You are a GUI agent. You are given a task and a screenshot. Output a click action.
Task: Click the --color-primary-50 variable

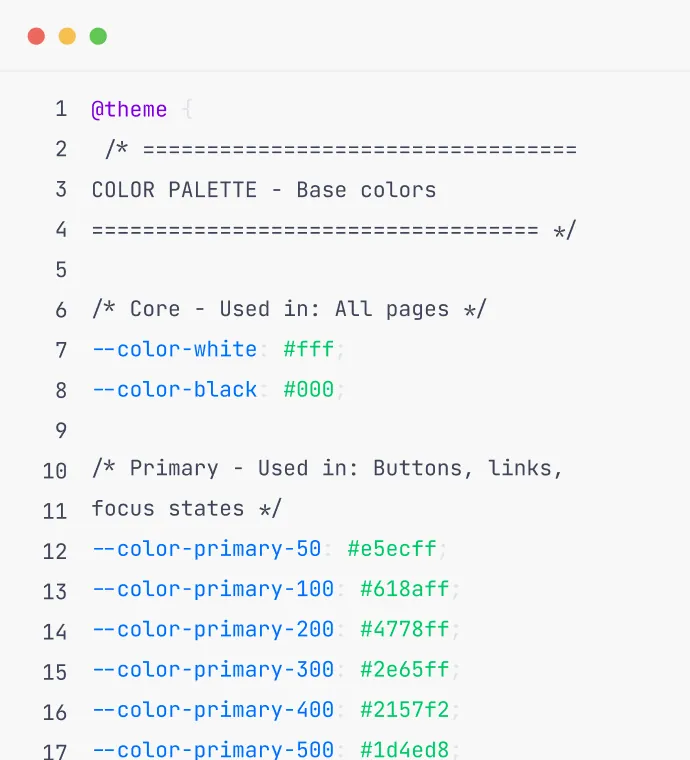(x=207, y=550)
